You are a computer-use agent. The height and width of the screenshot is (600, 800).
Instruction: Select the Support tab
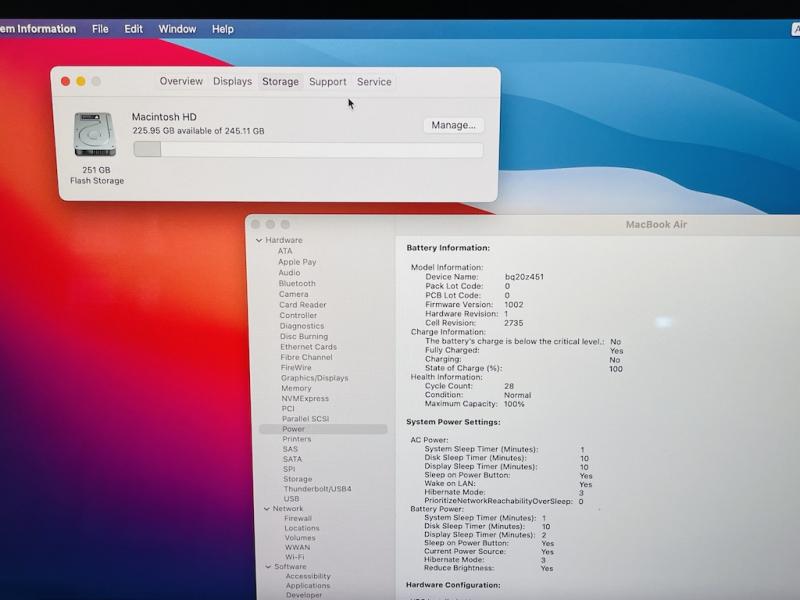(327, 82)
